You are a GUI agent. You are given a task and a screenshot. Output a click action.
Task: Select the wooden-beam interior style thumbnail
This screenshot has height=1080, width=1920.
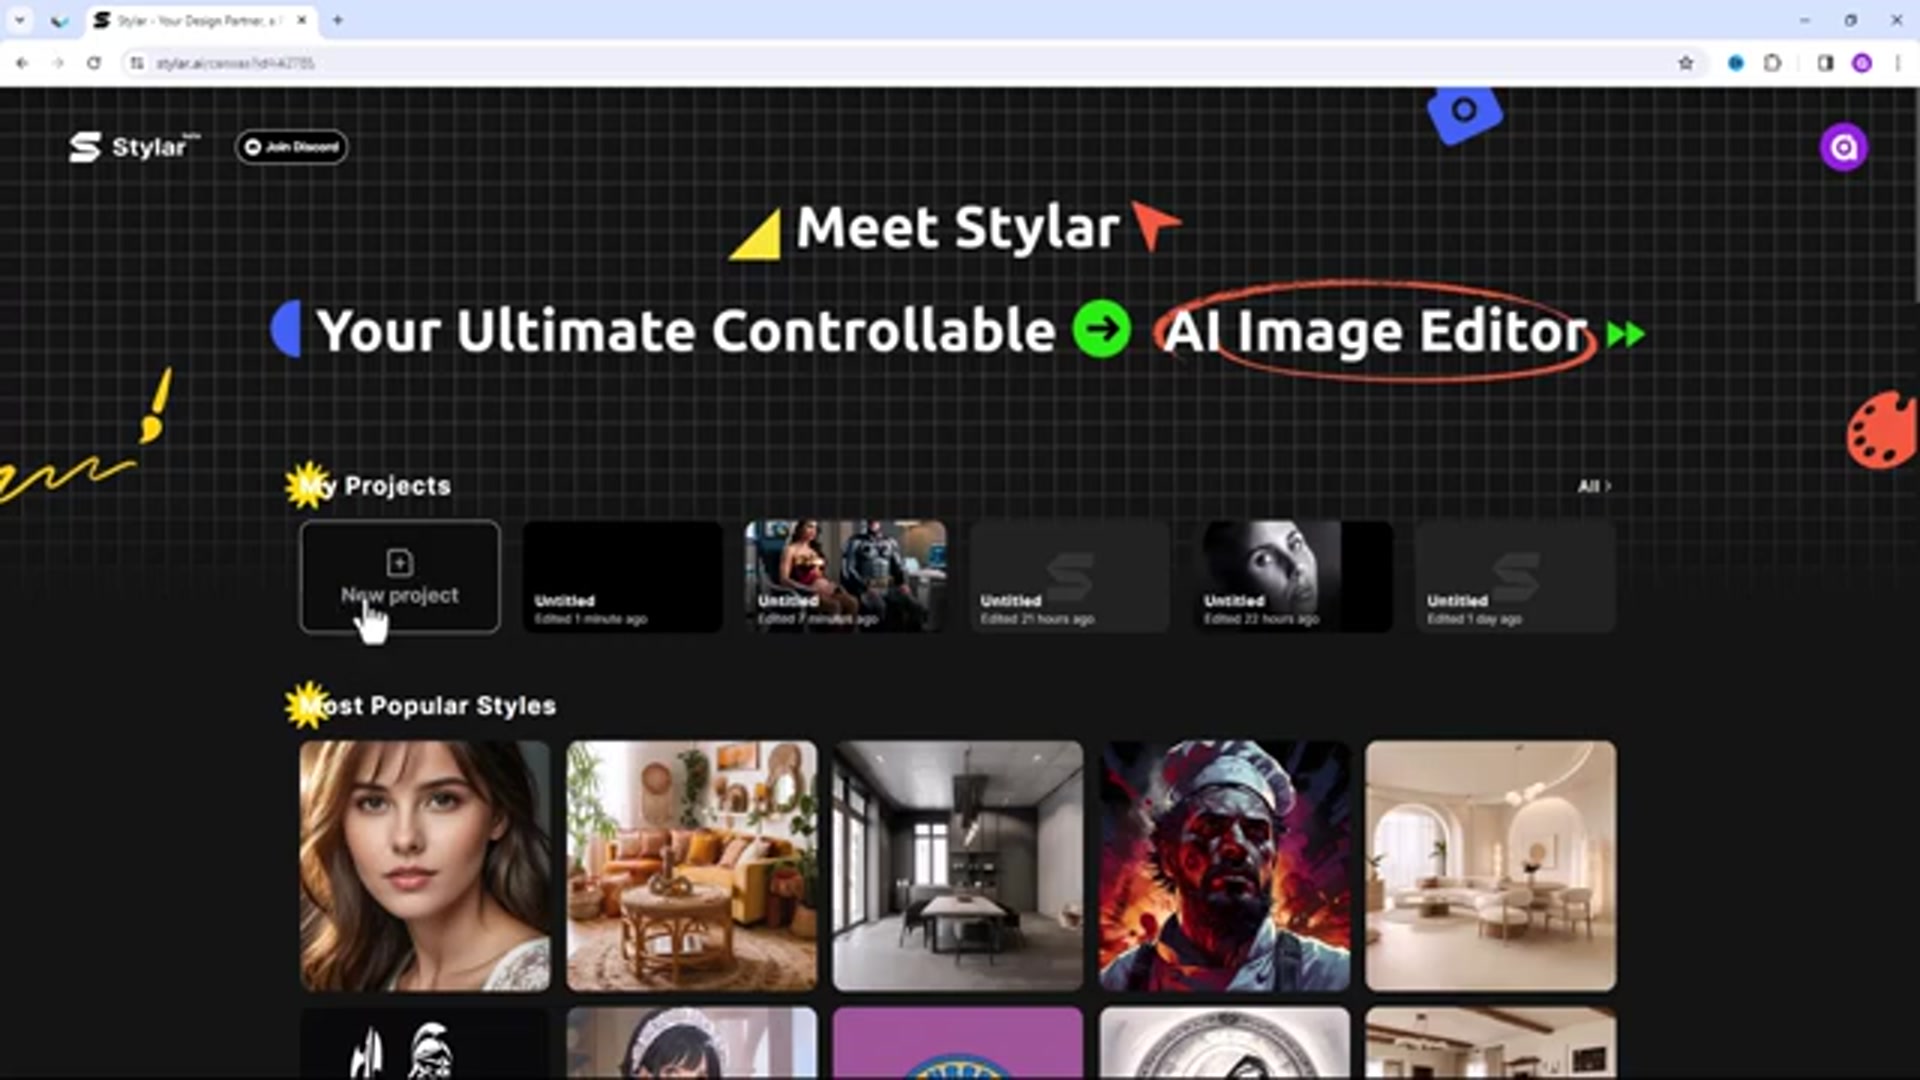point(1491,1043)
